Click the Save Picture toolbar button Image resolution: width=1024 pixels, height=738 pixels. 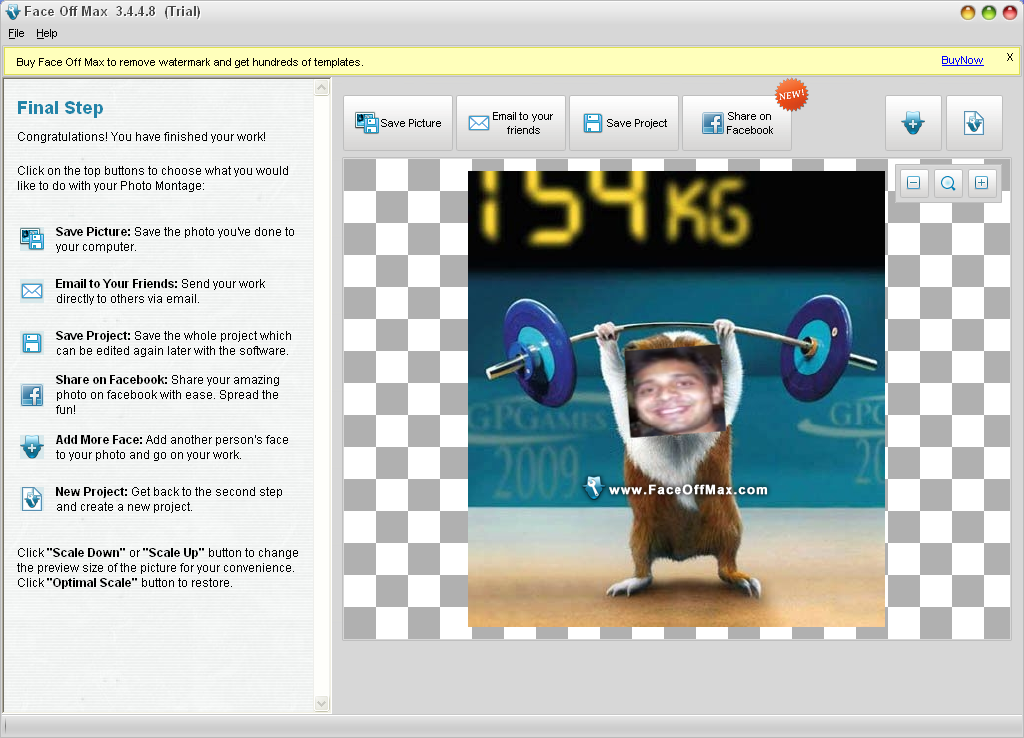[x=398, y=123]
